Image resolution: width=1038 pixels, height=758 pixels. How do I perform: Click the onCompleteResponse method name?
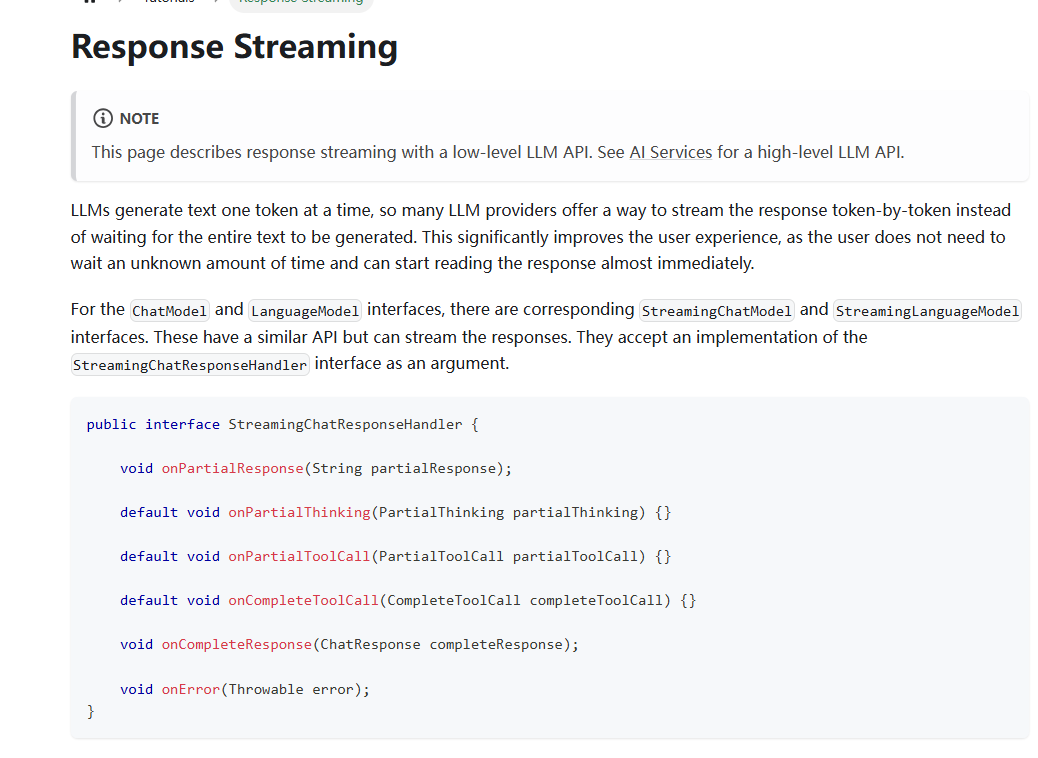[x=236, y=644]
